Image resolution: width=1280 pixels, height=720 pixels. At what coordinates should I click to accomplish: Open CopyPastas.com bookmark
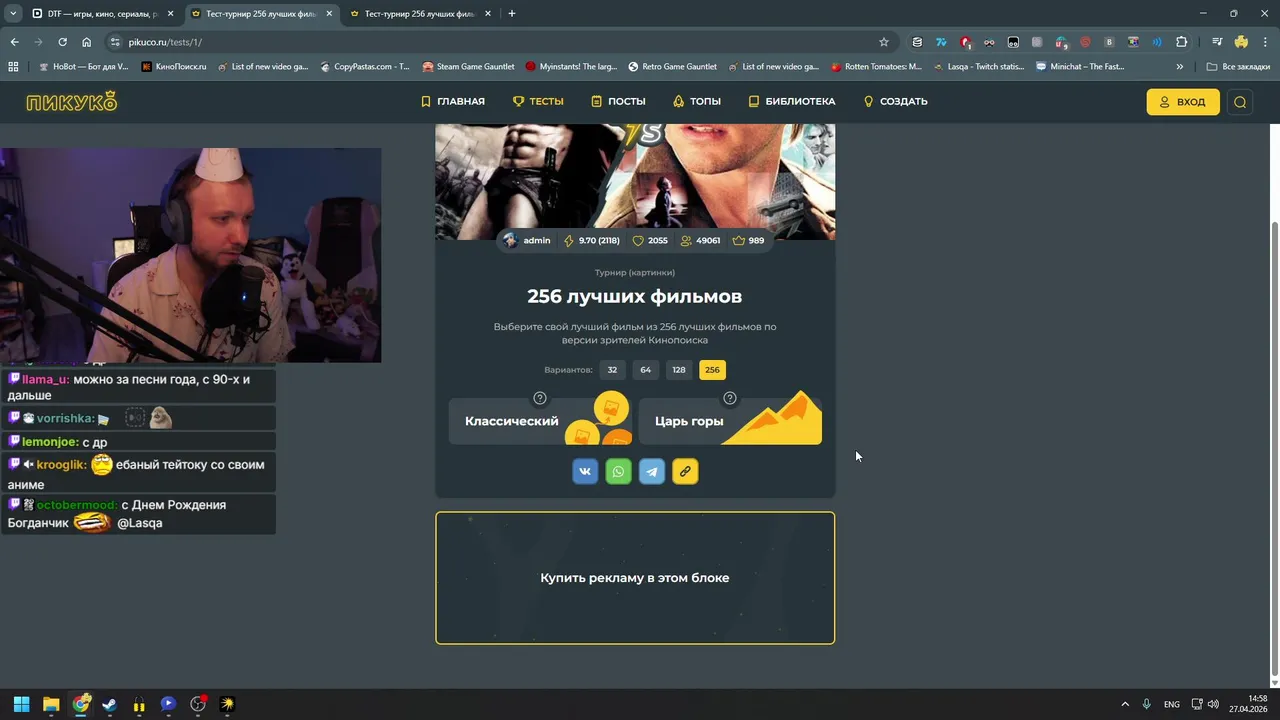point(365,67)
